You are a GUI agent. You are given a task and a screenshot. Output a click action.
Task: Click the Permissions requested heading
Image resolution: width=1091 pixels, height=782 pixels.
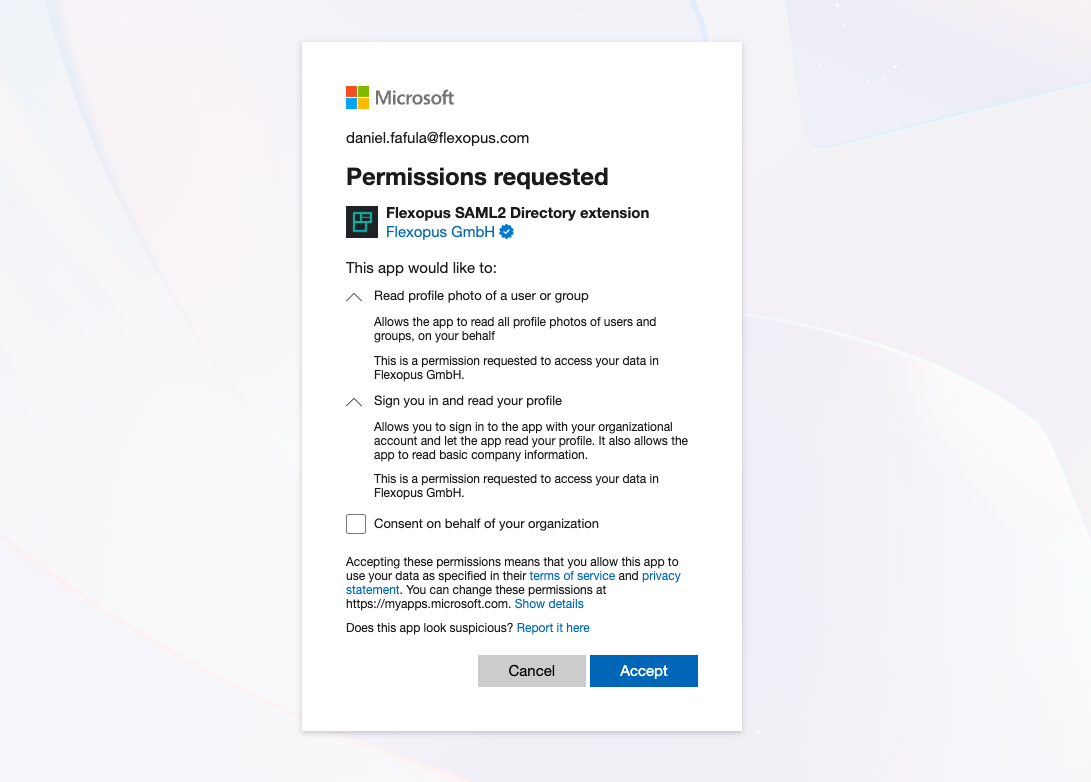click(477, 177)
